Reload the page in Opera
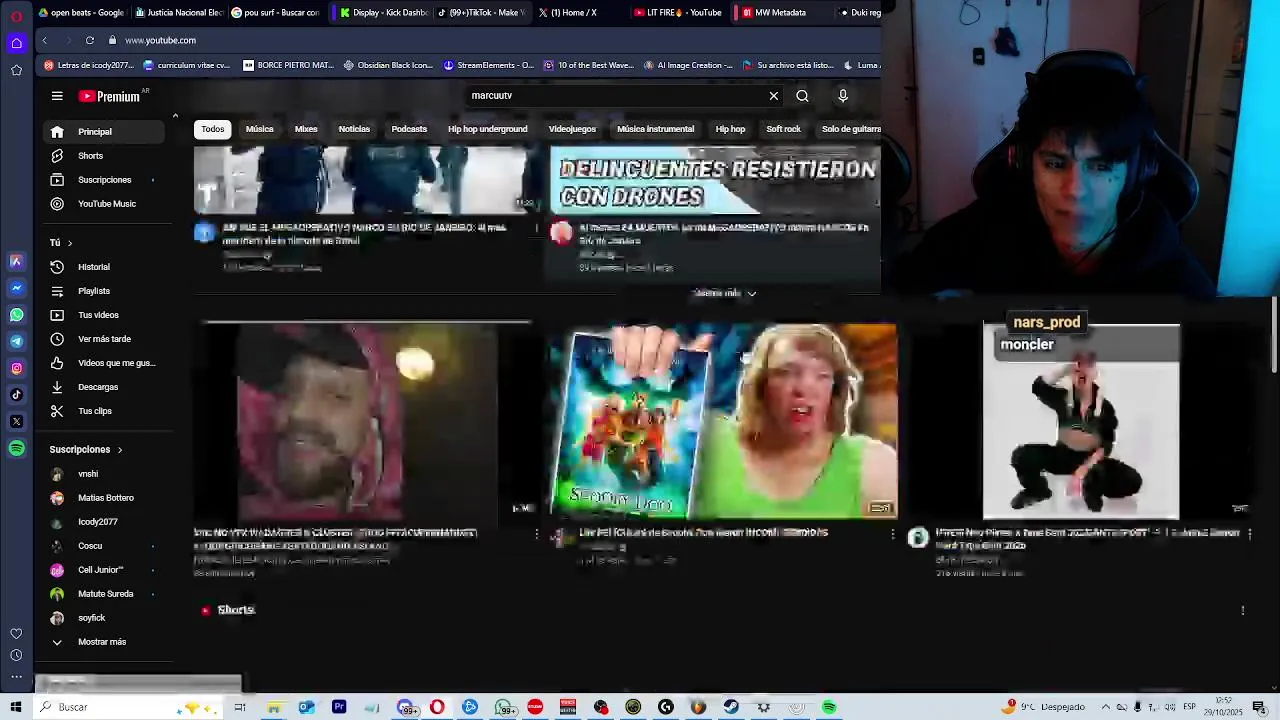The height and width of the screenshot is (720, 1280). pos(90,40)
